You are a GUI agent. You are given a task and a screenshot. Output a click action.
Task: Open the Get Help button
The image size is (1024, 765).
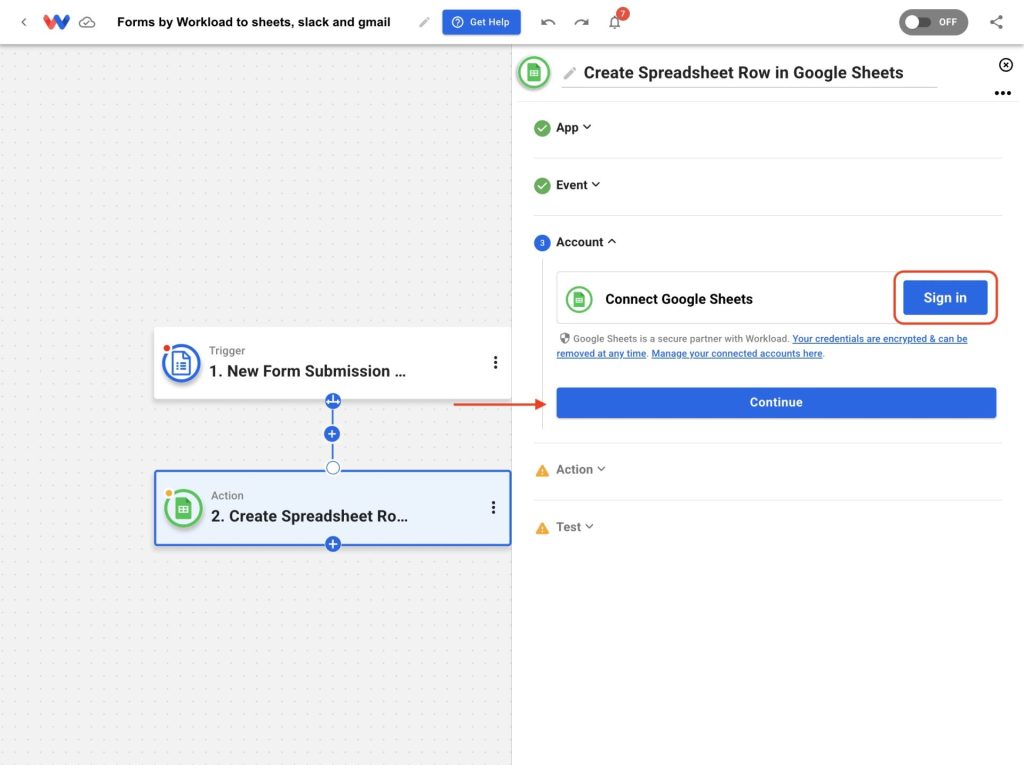(x=481, y=22)
